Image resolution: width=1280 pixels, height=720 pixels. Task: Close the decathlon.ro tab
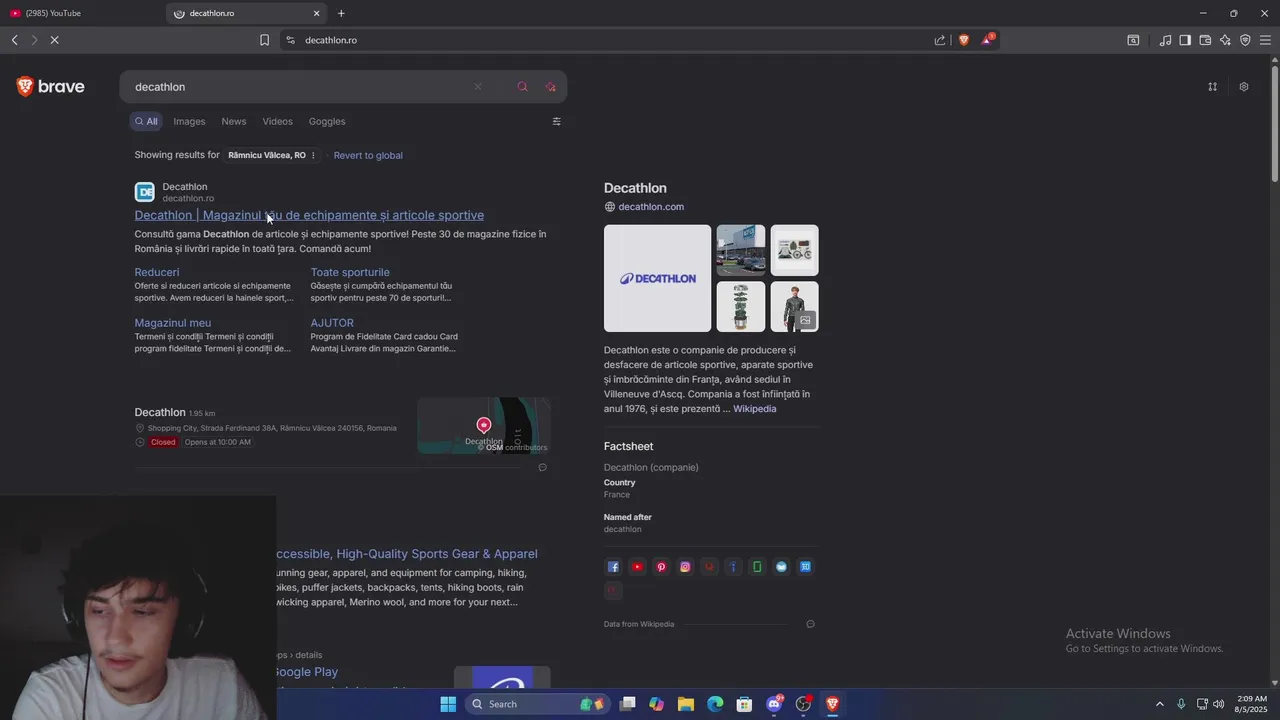[317, 13]
